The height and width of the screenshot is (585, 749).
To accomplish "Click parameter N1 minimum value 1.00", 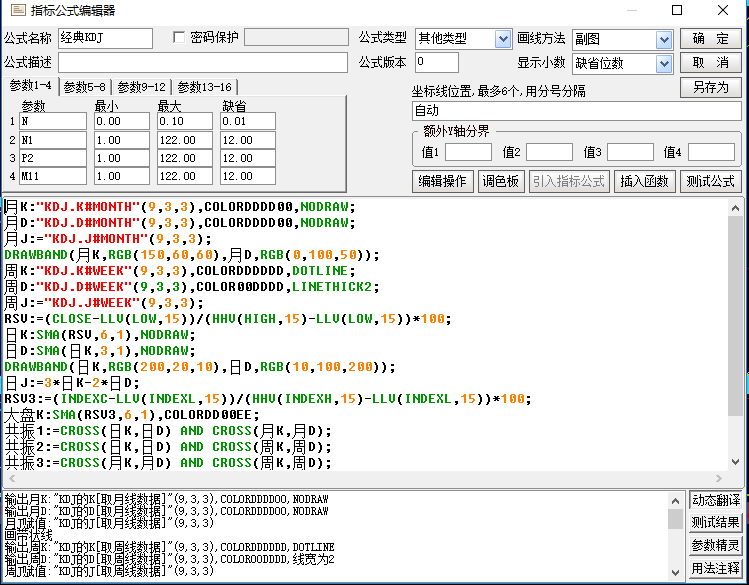I will tap(122, 140).
